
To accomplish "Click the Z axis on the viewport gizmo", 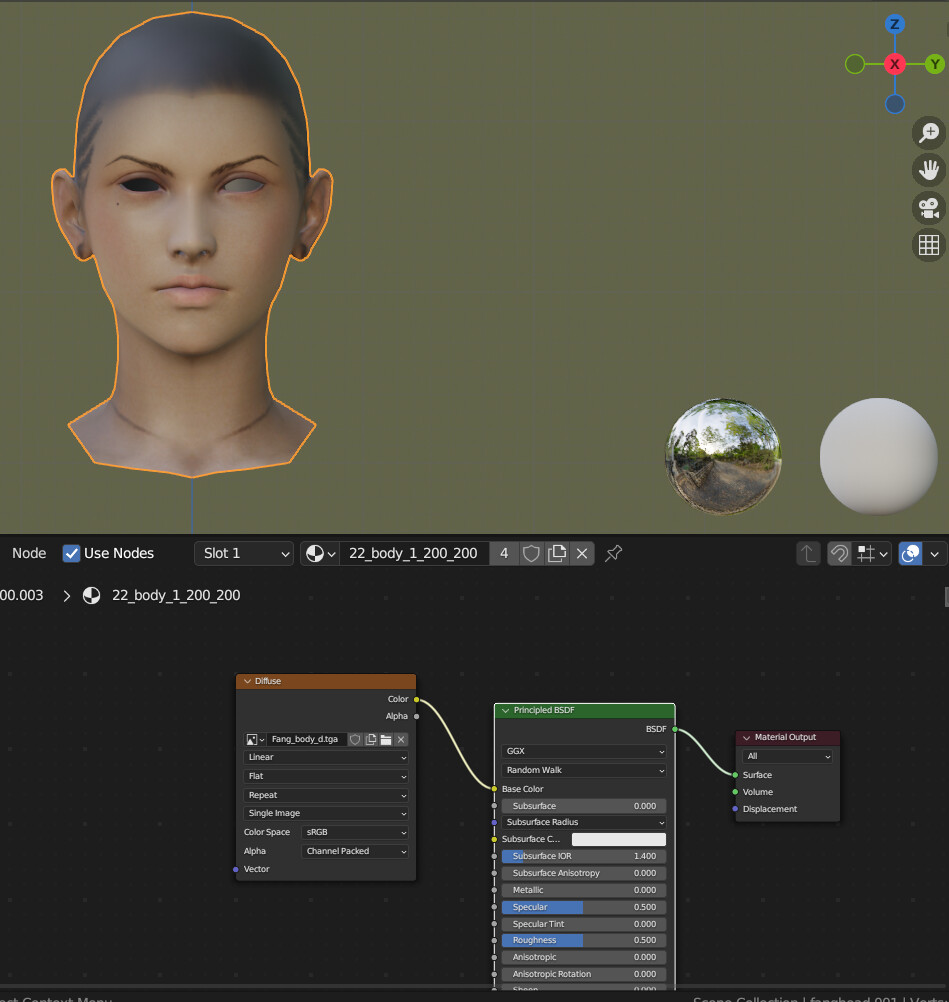I will [895, 24].
